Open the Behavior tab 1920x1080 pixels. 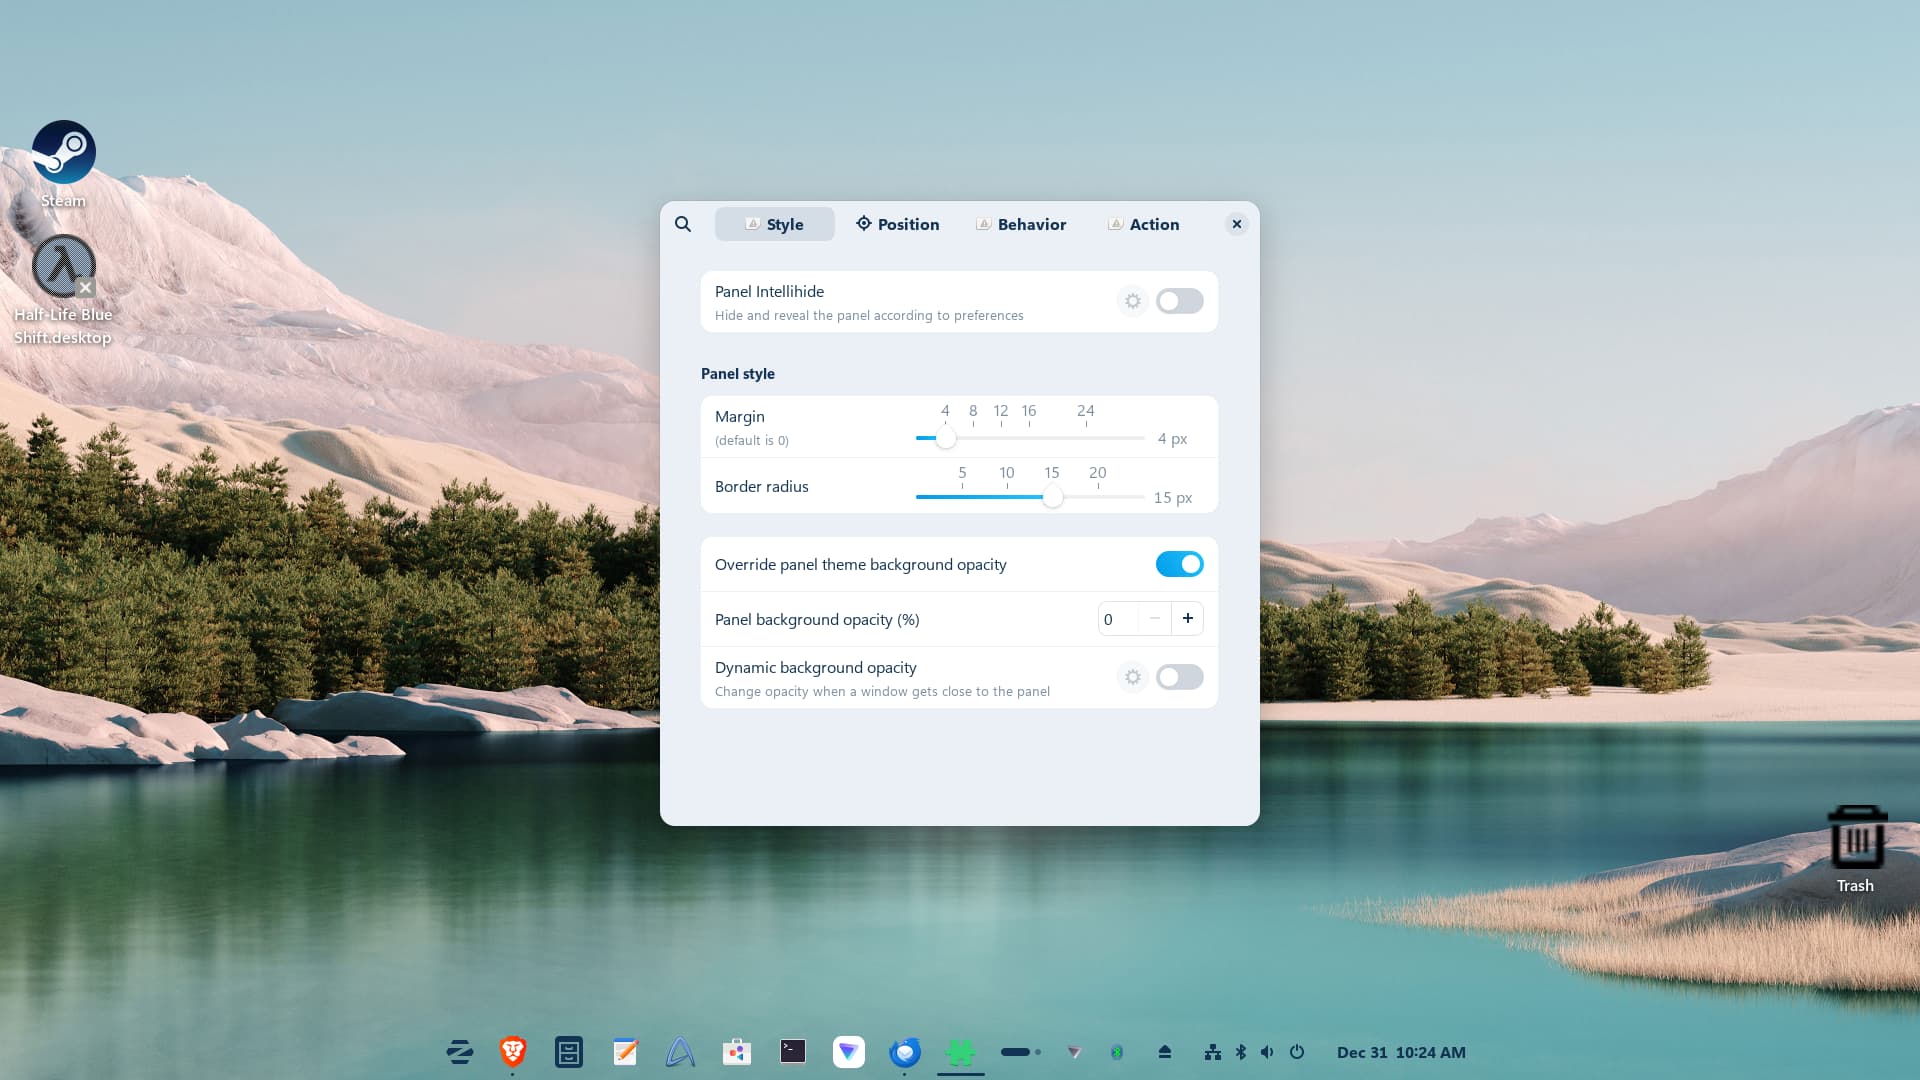point(1021,224)
